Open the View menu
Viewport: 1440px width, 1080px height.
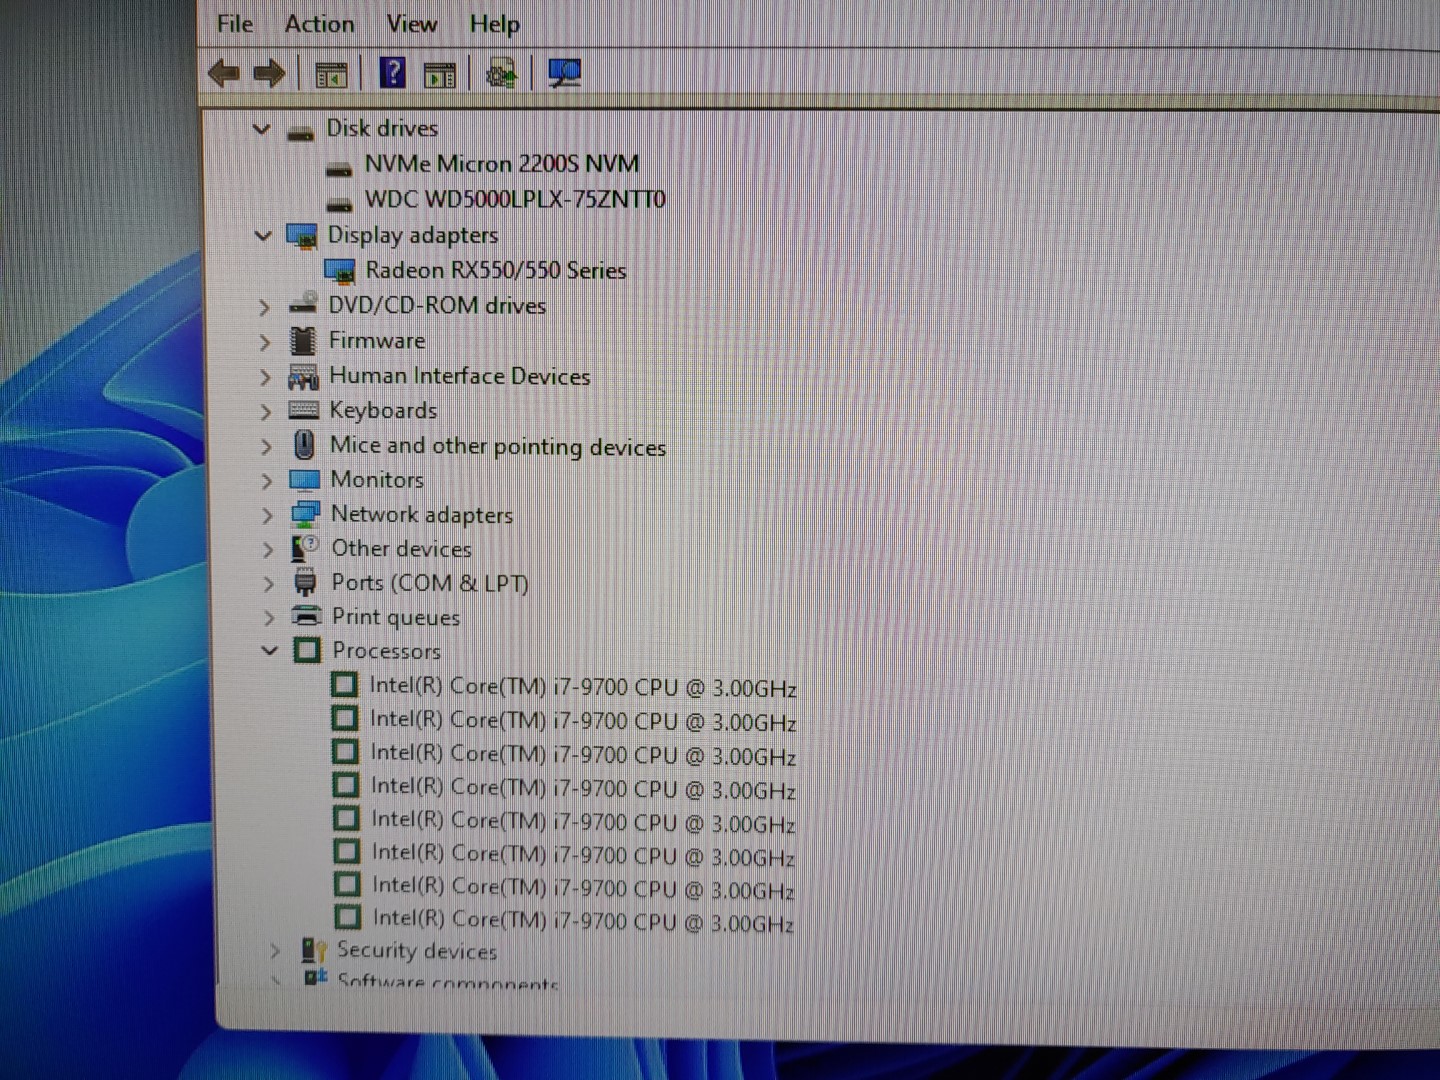coord(412,23)
